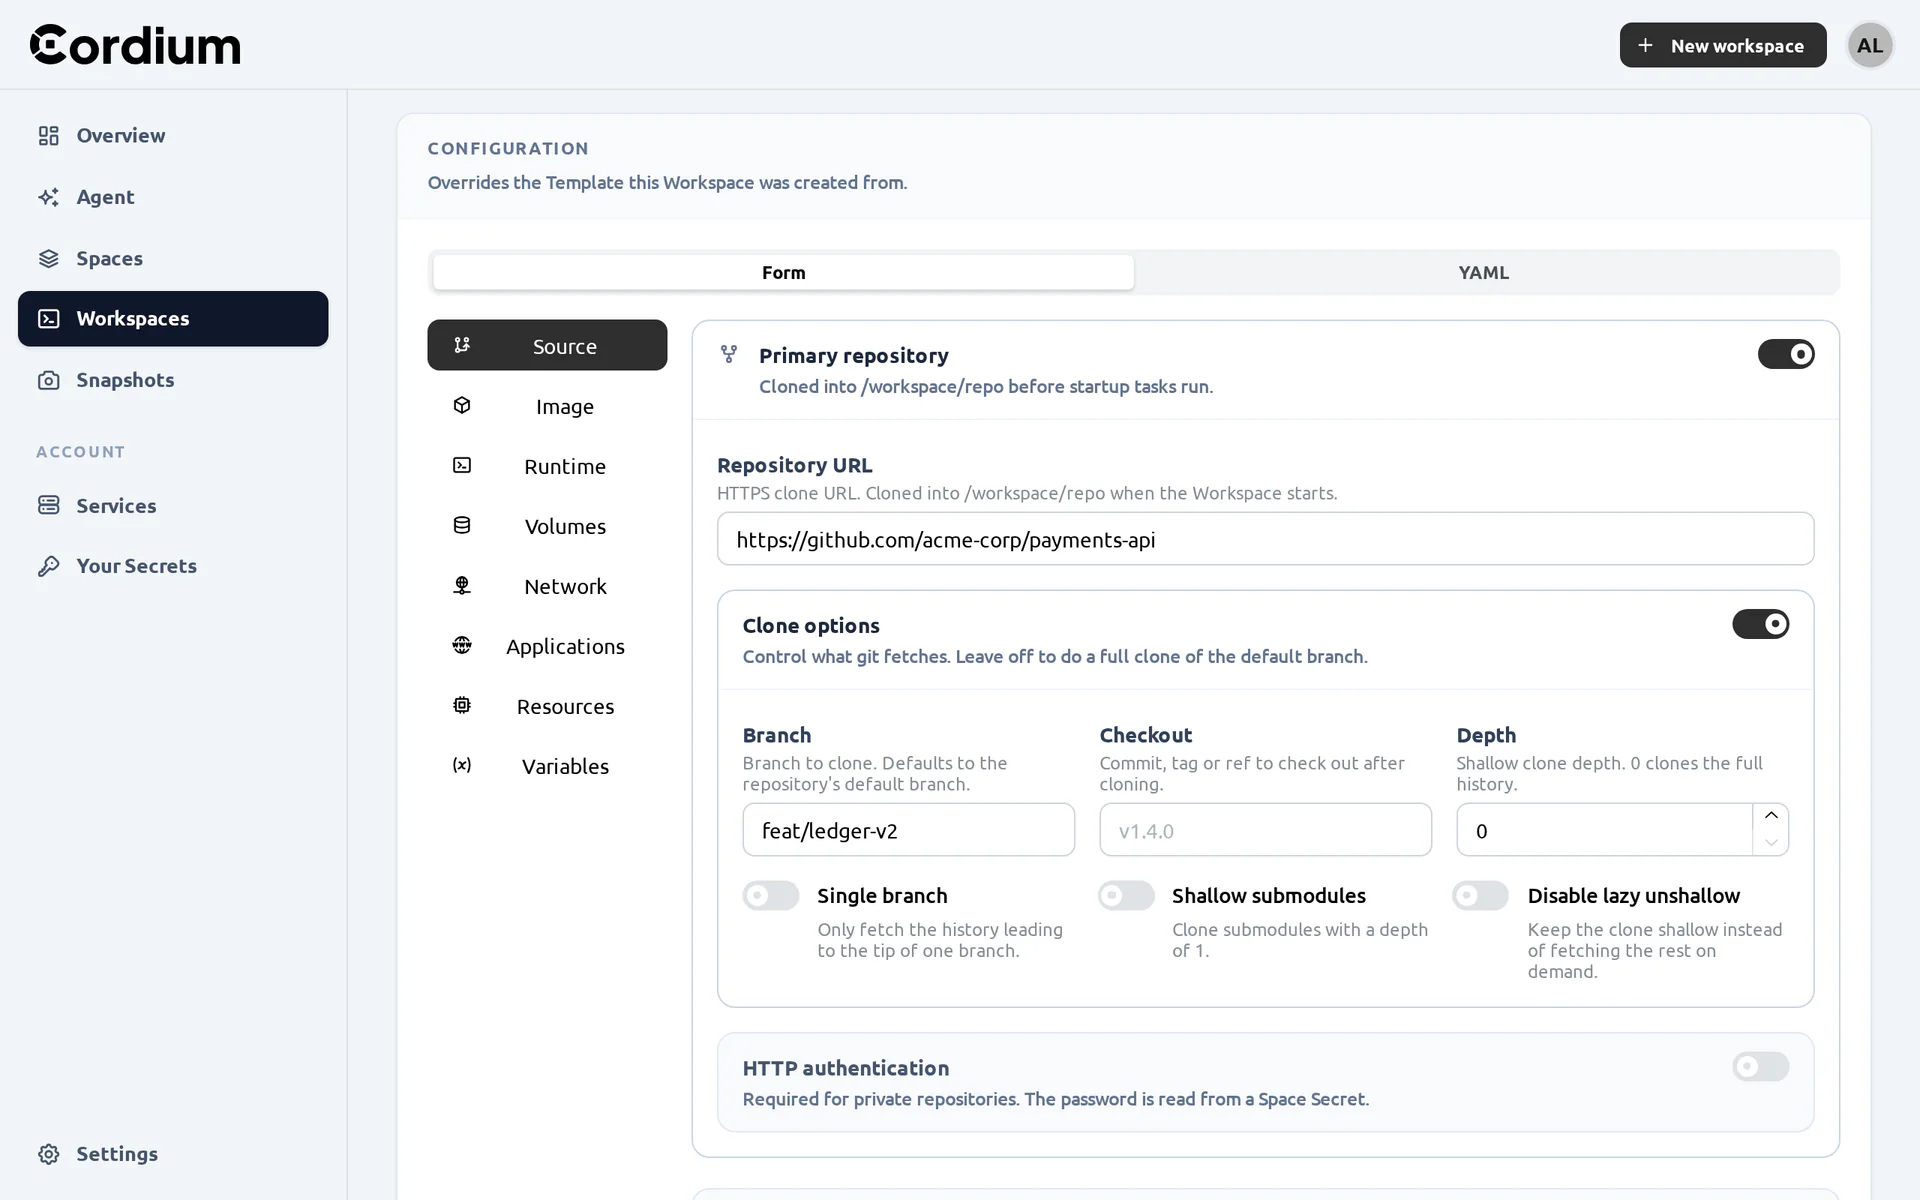The image size is (1920, 1200).
Task: Click the Spaces layers icon
Action: point(48,258)
